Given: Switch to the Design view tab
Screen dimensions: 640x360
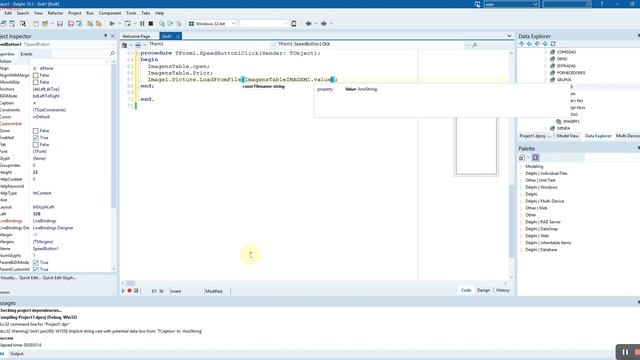Looking at the screenshot, I should click(483, 290).
